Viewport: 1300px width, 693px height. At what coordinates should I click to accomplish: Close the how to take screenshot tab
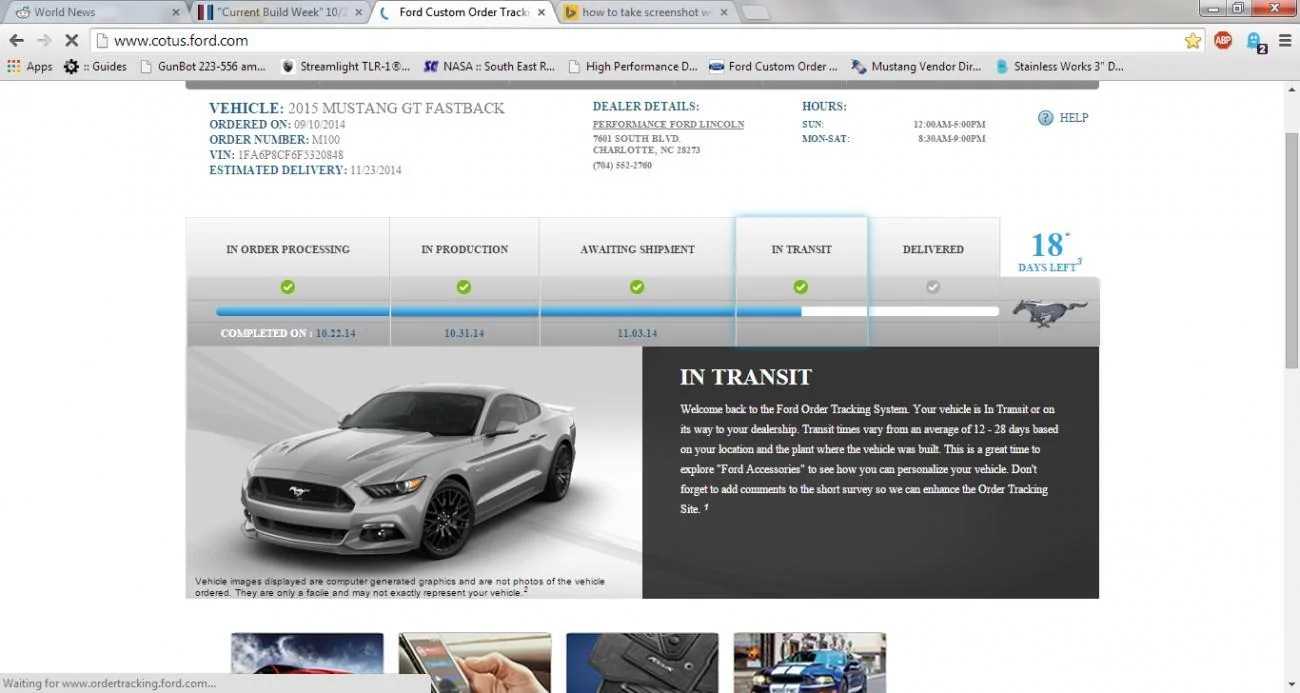(725, 12)
